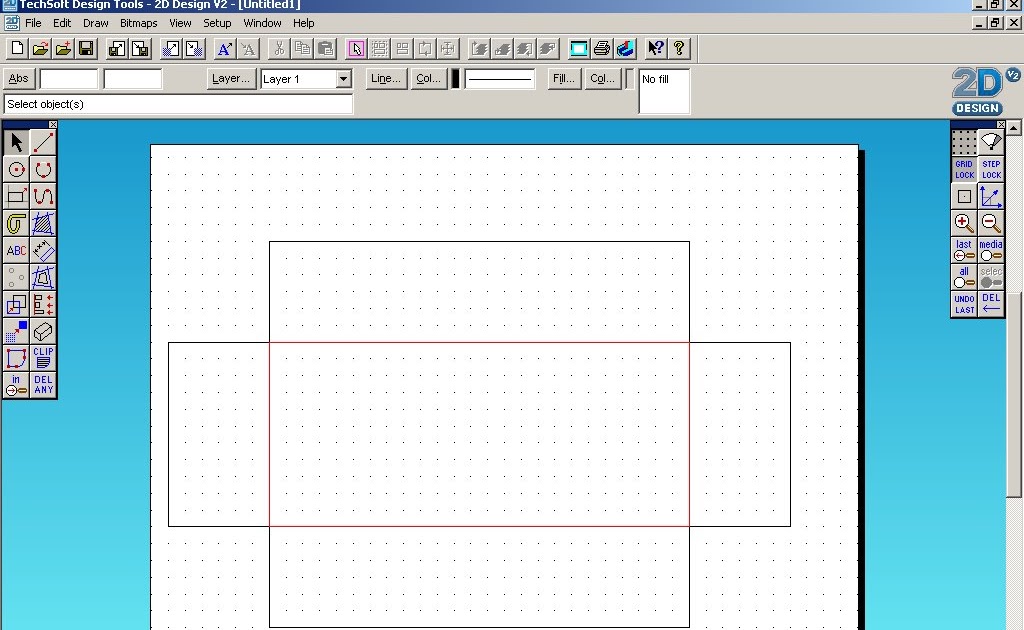Activate the ABC text tool
The width and height of the screenshot is (1024, 630).
click(x=15, y=250)
